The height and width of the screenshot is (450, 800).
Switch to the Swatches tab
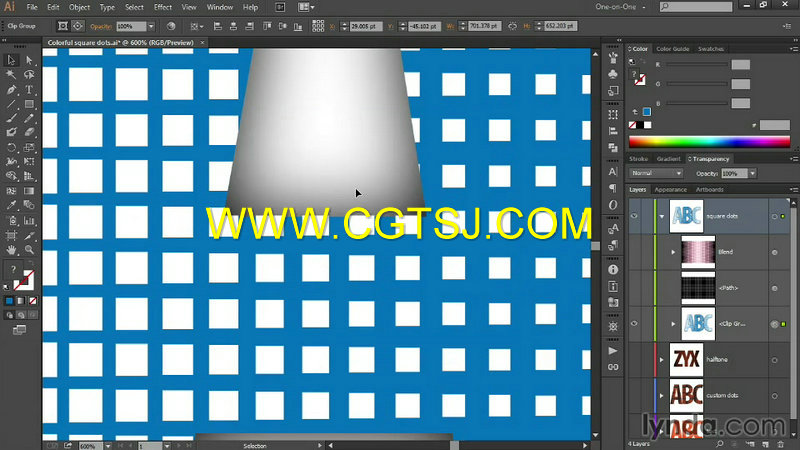[711, 49]
